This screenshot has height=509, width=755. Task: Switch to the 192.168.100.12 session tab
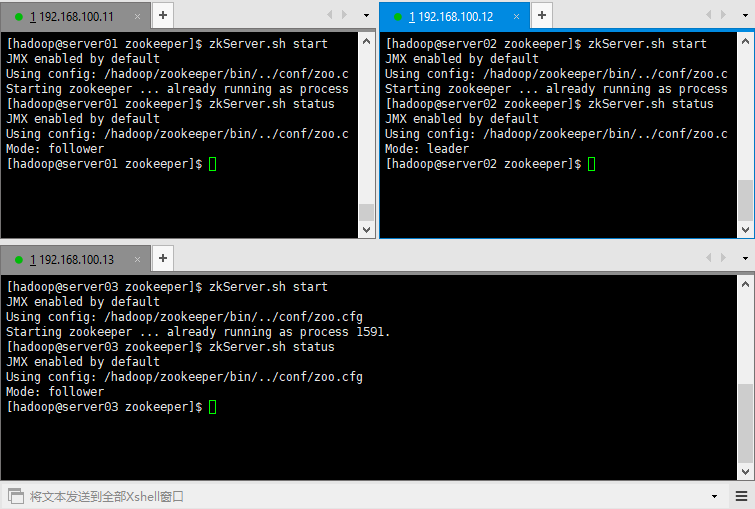tap(455, 16)
